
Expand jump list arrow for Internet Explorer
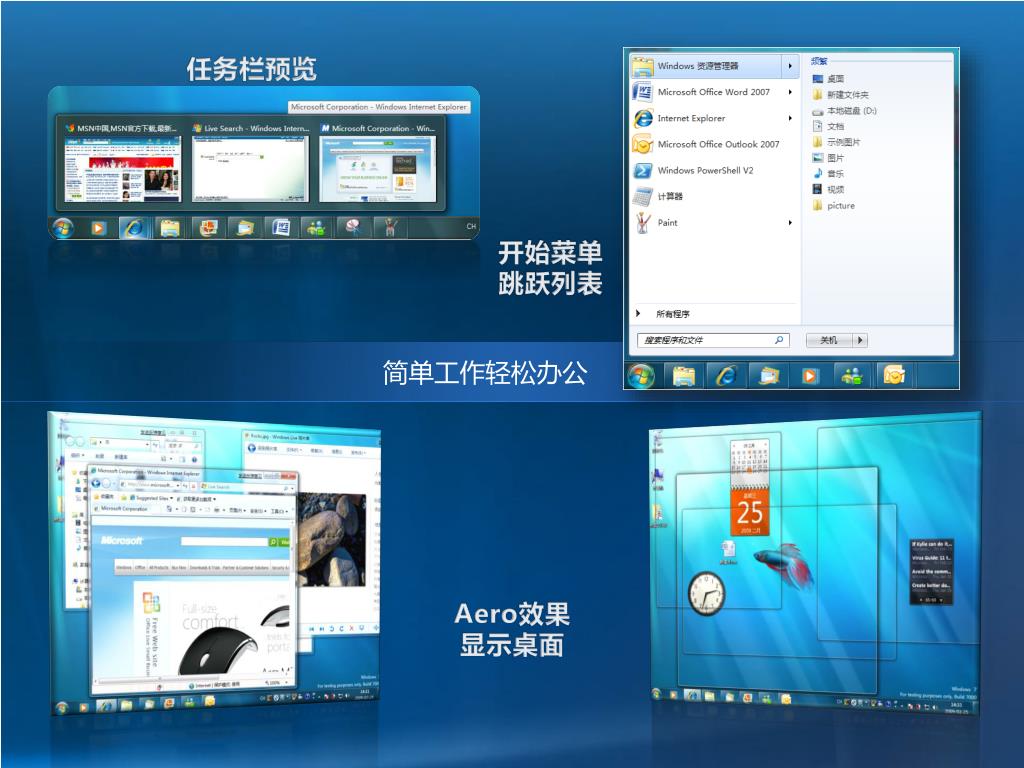790,118
